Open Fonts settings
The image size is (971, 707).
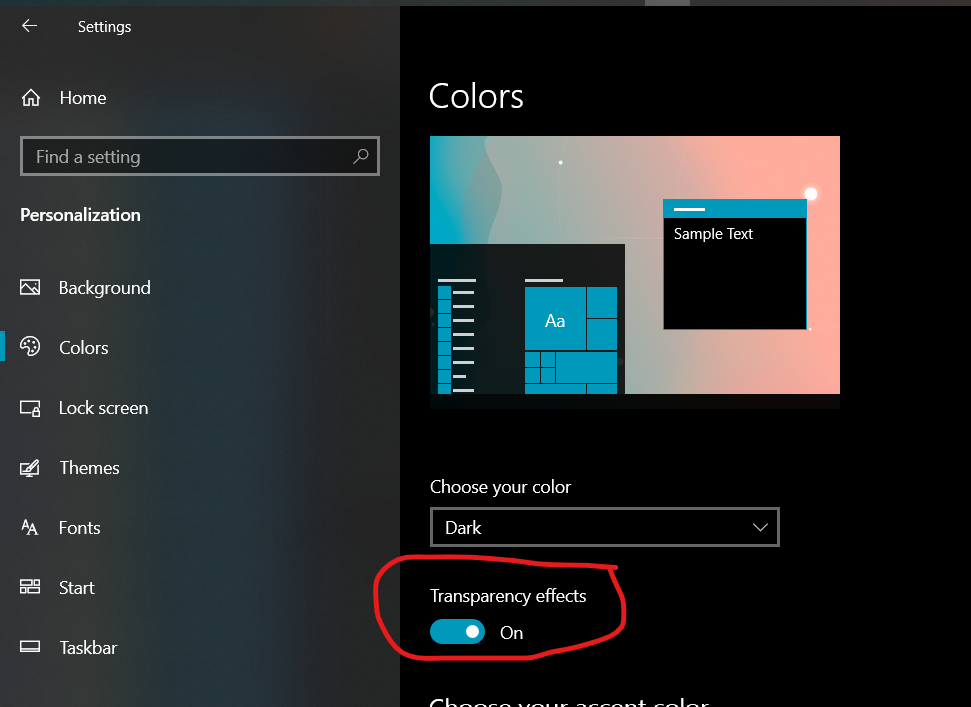pos(79,528)
